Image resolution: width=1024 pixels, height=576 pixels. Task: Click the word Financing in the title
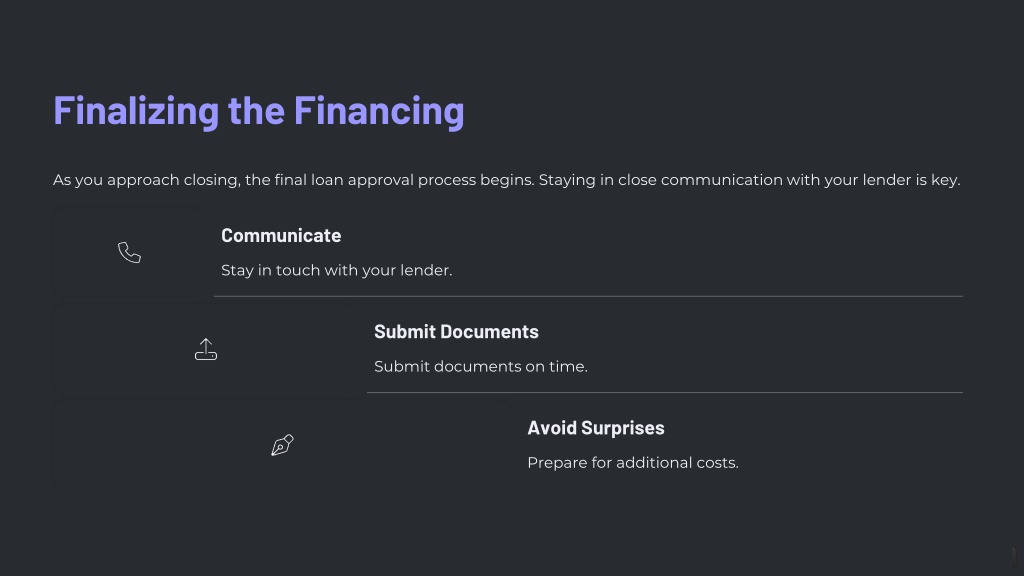379,110
